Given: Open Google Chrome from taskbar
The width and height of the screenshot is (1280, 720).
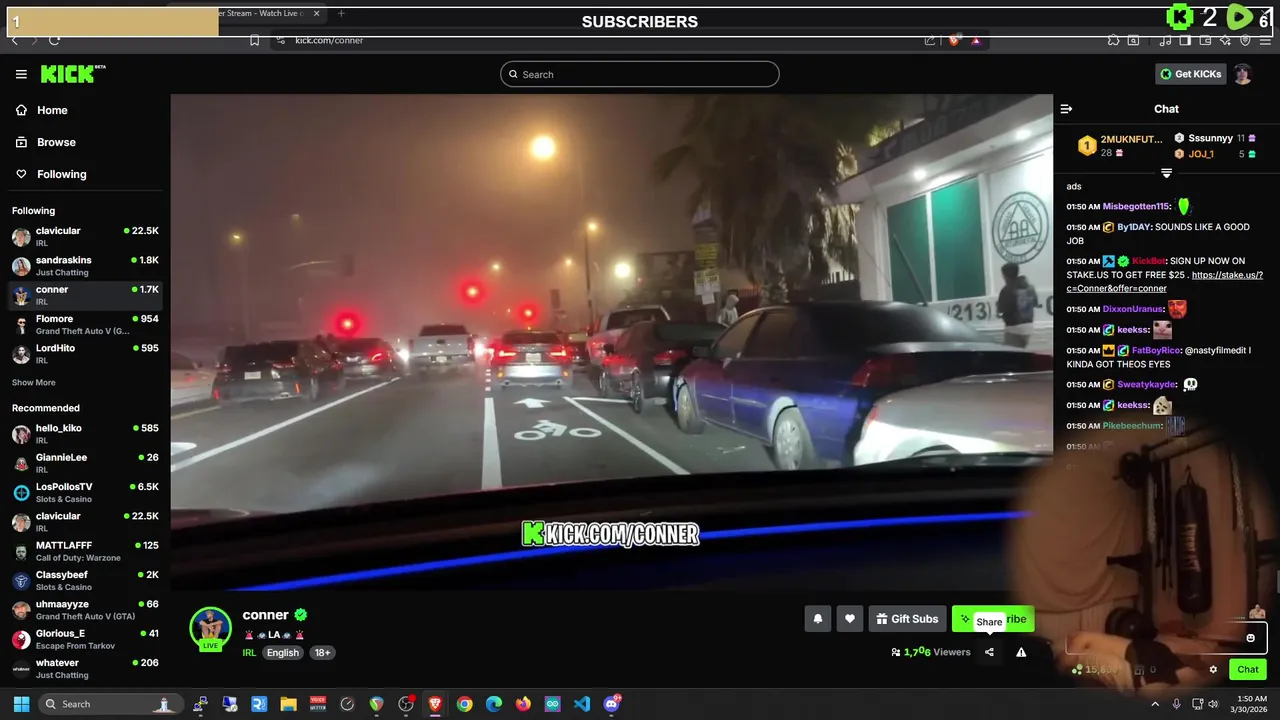Looking at the screenshot, I should pyautogui.click(x=464, y=704).
